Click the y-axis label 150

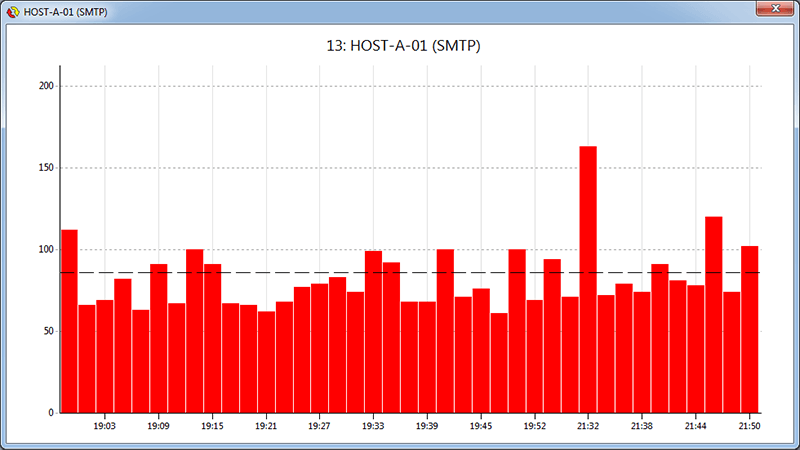coord(46,167)
